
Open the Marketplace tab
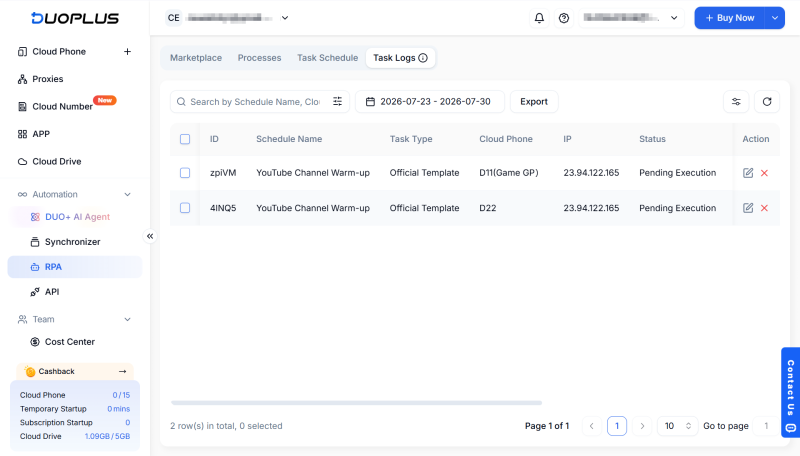196,58
